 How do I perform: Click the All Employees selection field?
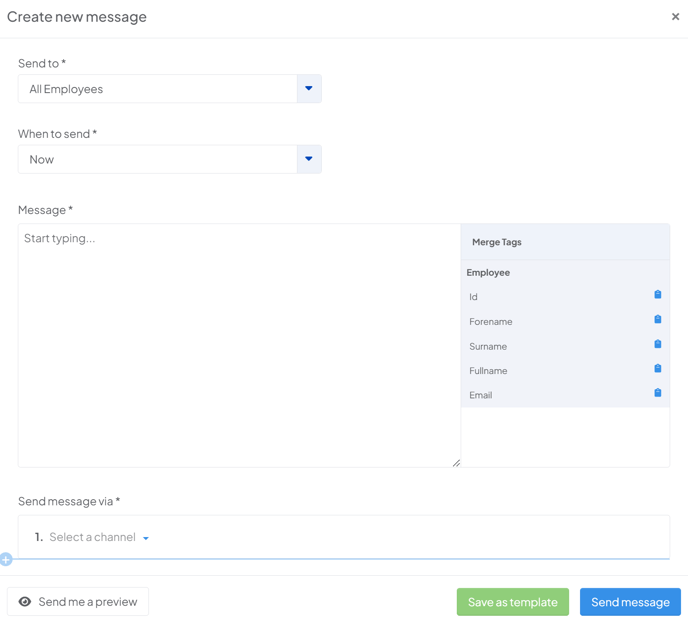158,89
